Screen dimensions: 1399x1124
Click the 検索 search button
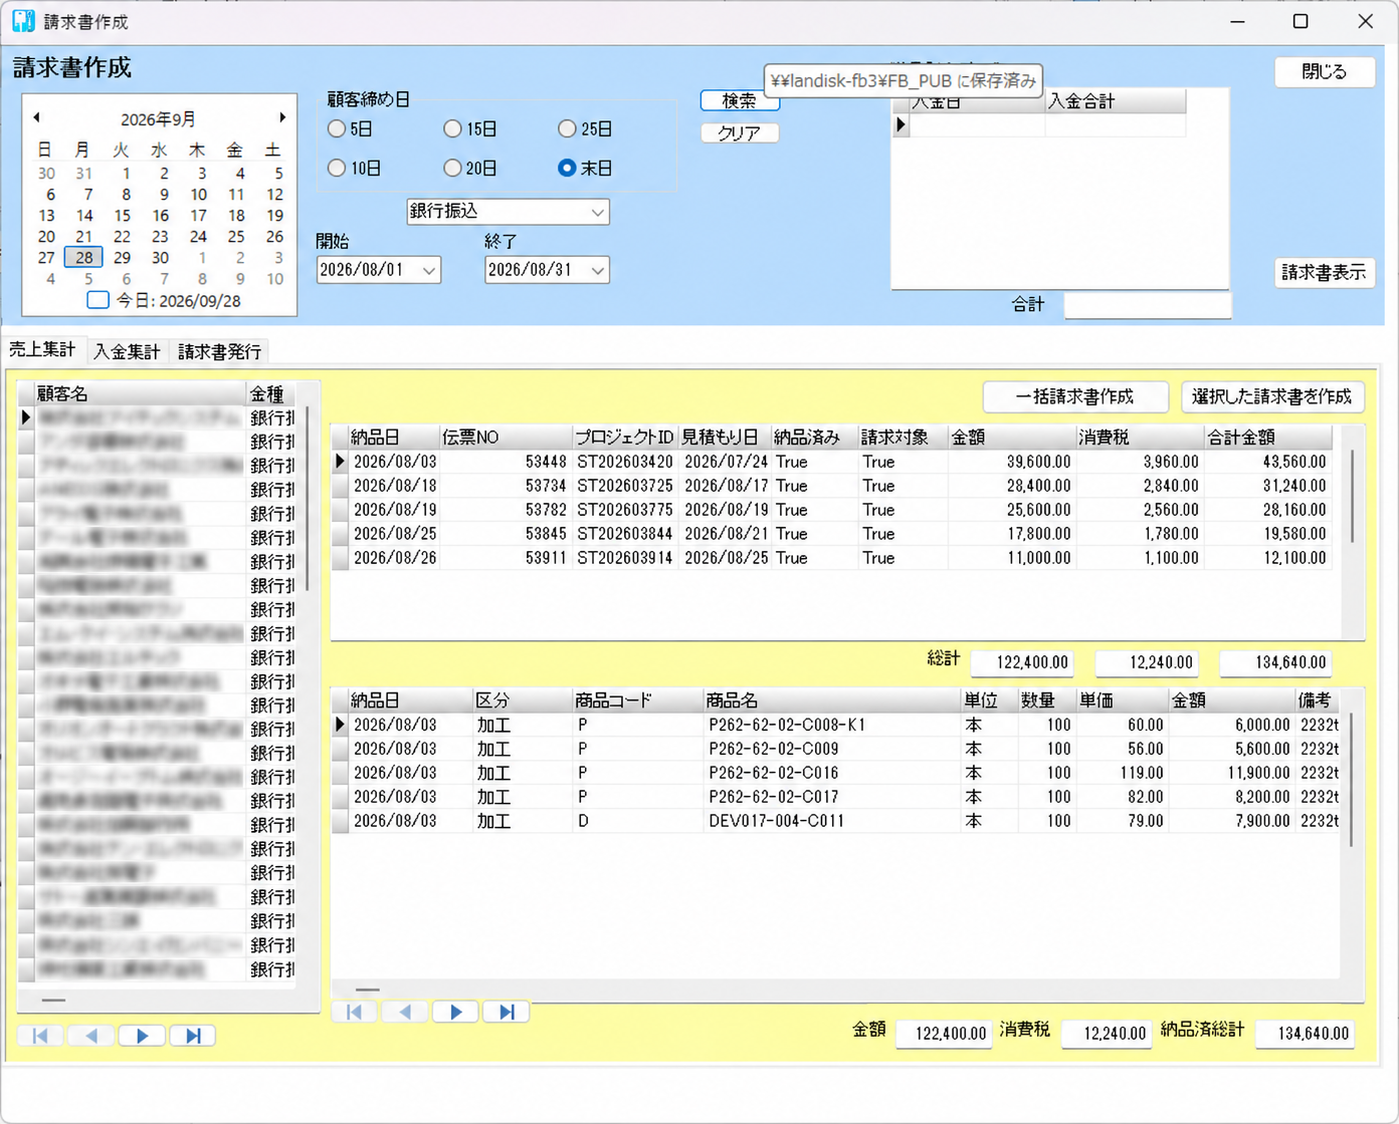(739, 100)
